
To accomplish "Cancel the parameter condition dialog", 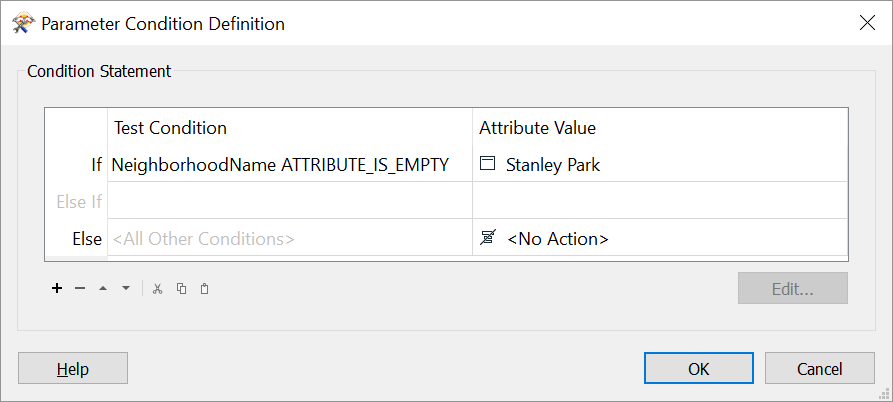I will 820,368.
